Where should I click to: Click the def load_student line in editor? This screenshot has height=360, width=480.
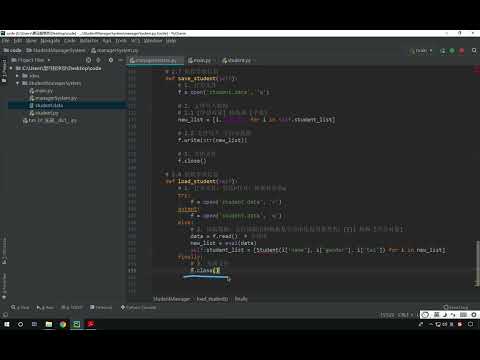(x=201, y=181)
